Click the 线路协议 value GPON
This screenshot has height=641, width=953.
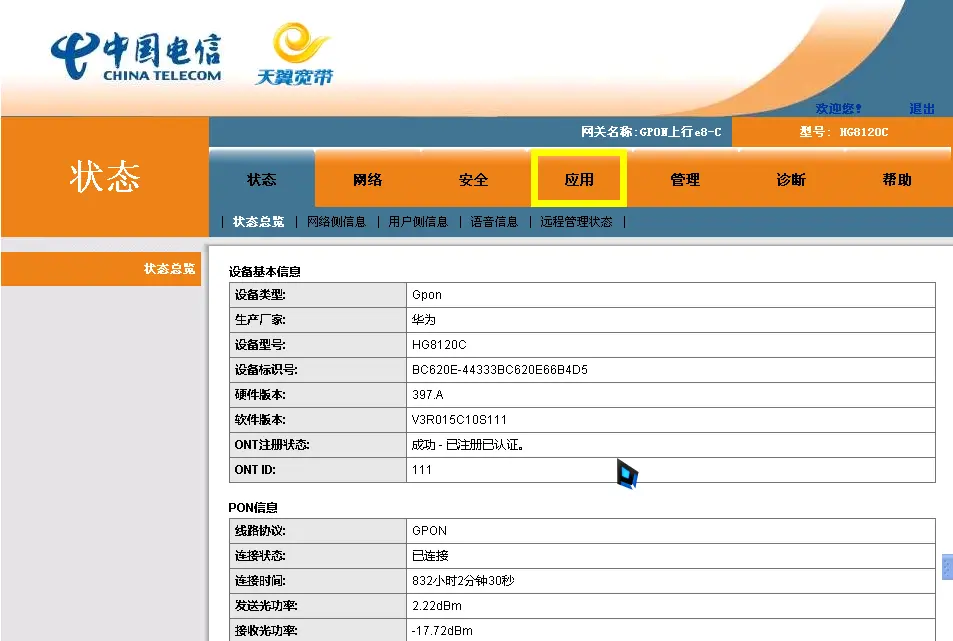[x=429, y=530]
